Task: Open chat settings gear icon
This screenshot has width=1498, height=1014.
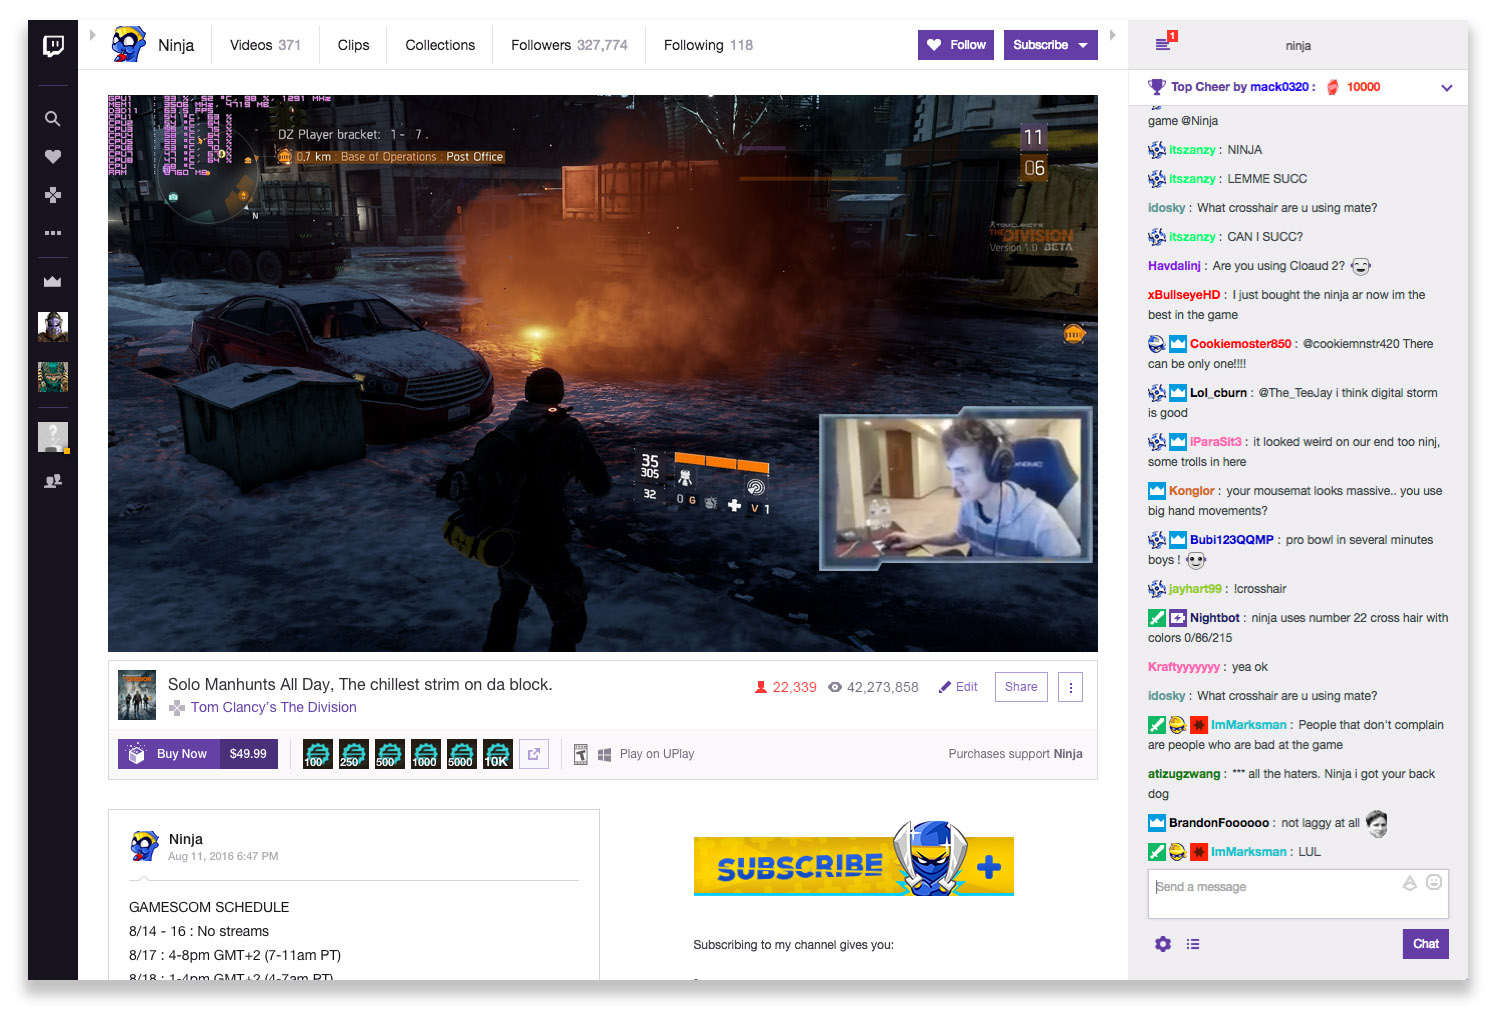Action: click(x=1162, y=944)
